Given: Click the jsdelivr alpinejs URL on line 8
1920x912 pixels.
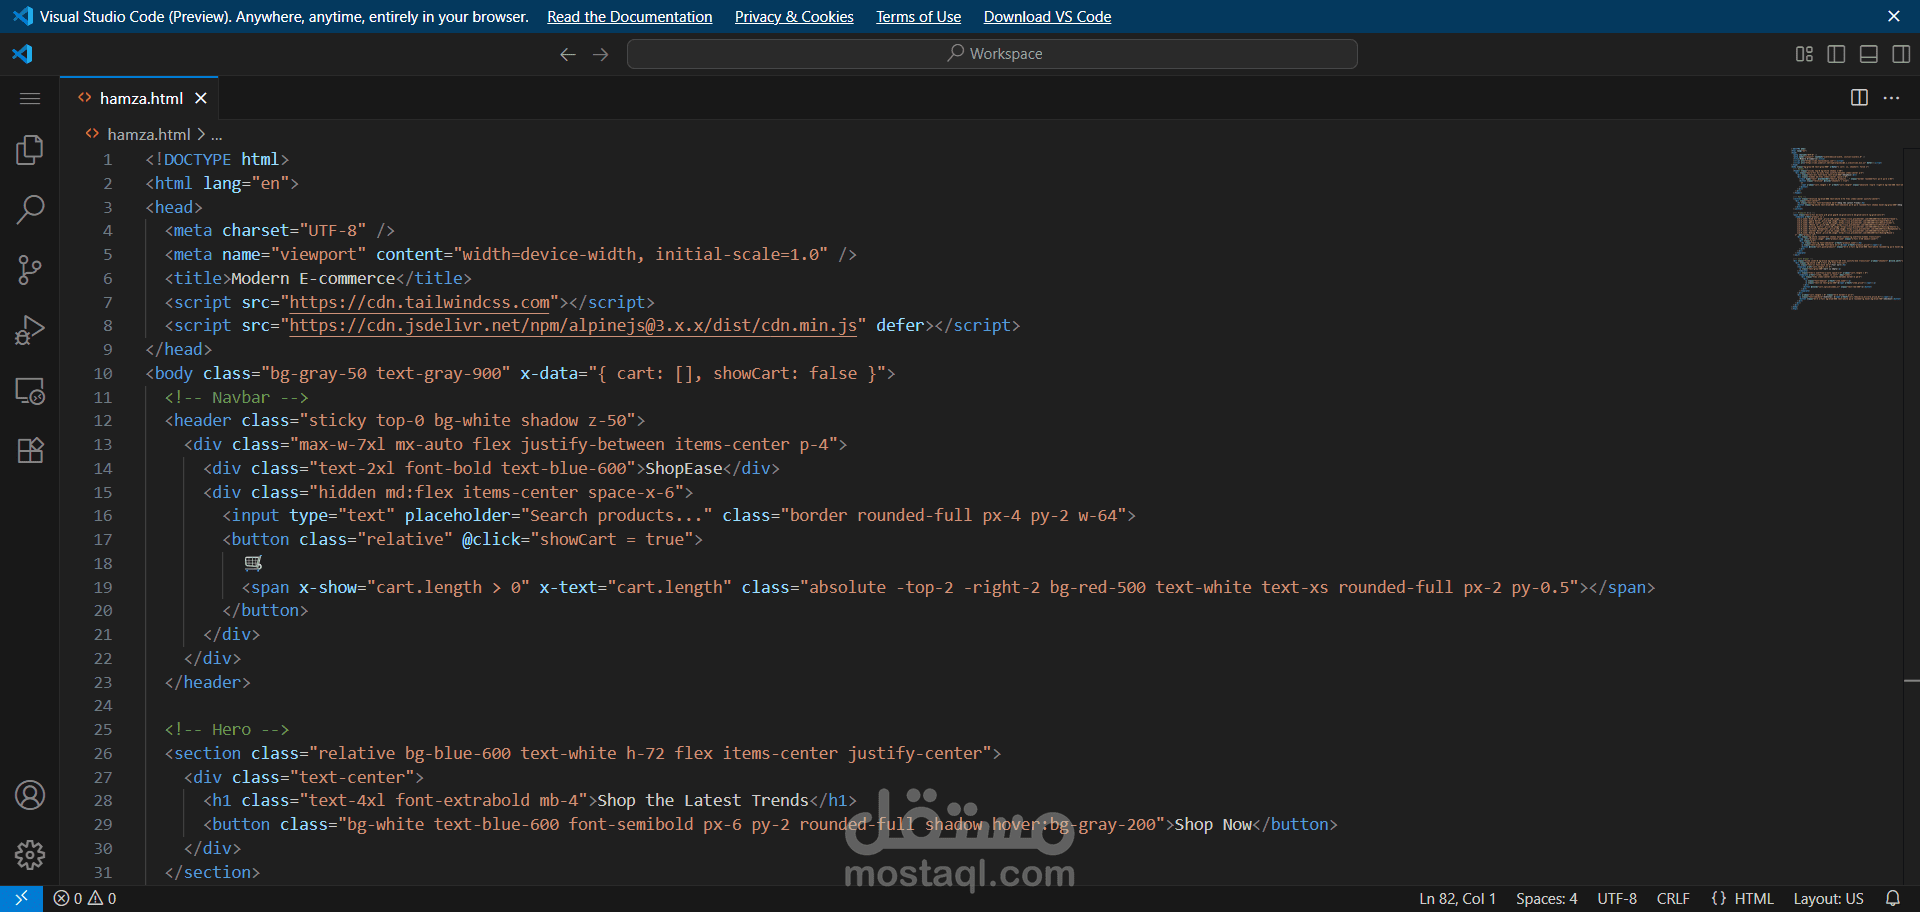Looking at the screenshot, I should coord(573,326).
